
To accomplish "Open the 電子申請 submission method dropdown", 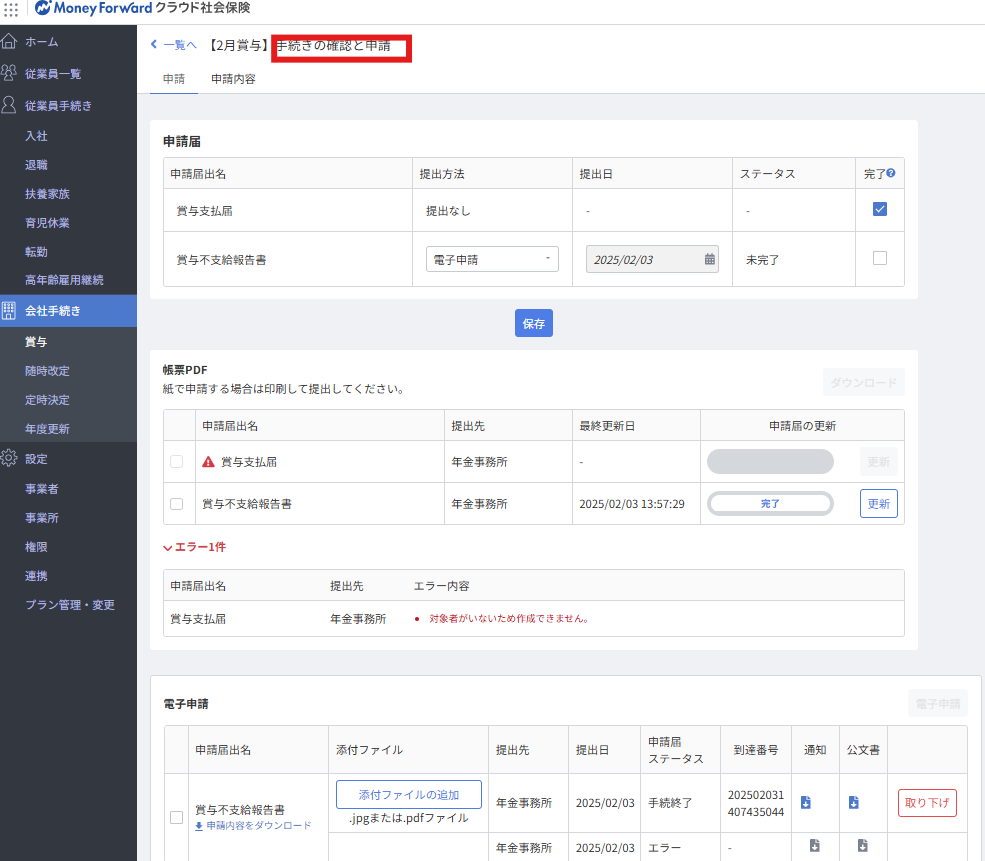I will pyautogui.click(x=491, y=259).
